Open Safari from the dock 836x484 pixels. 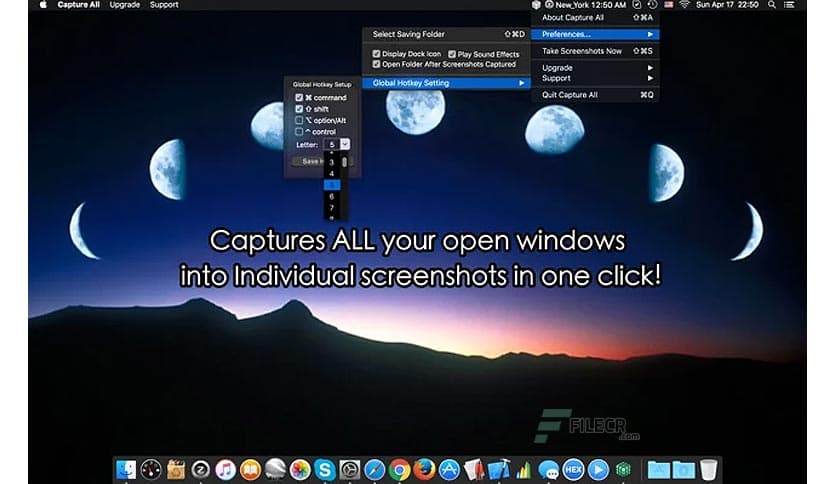(374, 469)
